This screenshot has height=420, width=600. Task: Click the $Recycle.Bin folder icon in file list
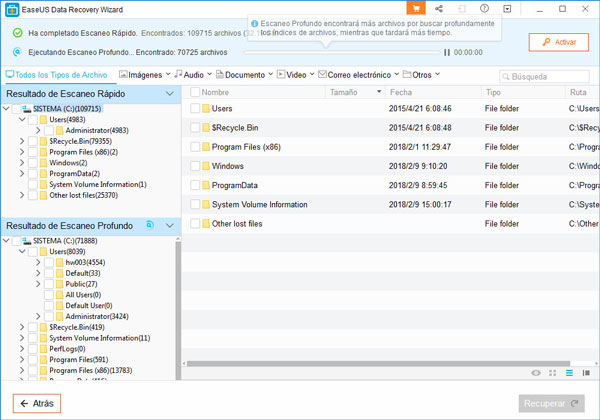click(206, 128)
